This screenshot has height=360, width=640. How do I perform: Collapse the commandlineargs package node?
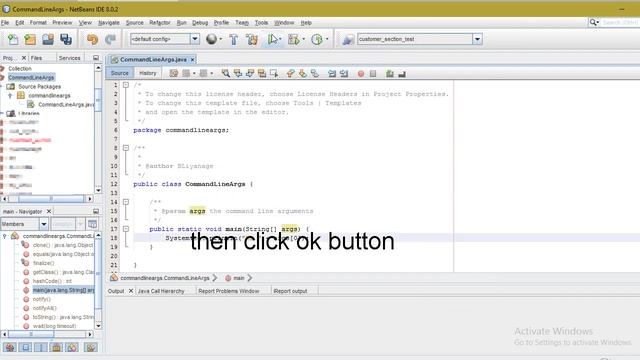10,96
